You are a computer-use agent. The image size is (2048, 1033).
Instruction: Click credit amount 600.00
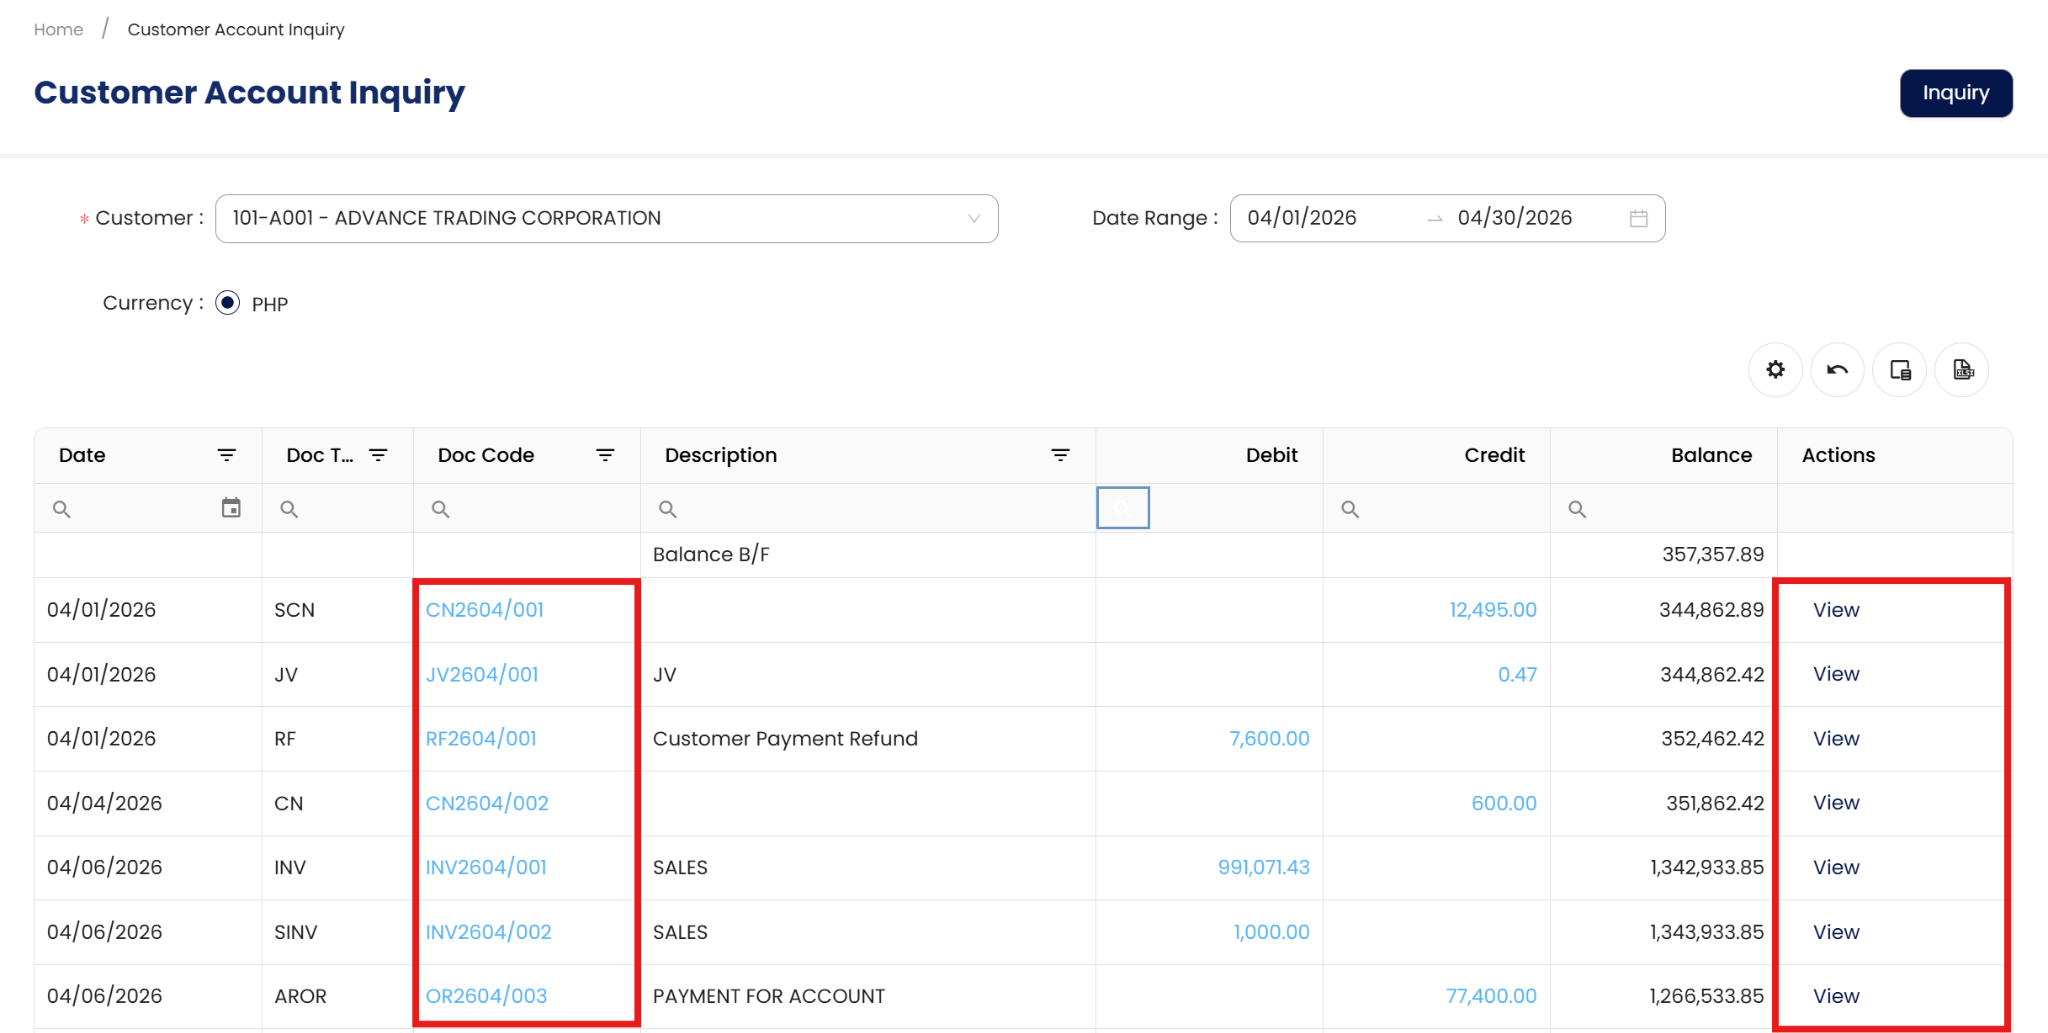coord(1504,803)
